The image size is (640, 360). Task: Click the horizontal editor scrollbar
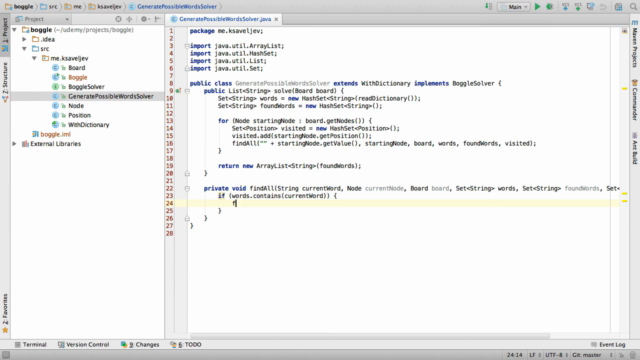pyautogui.click(x=369, y=336)
